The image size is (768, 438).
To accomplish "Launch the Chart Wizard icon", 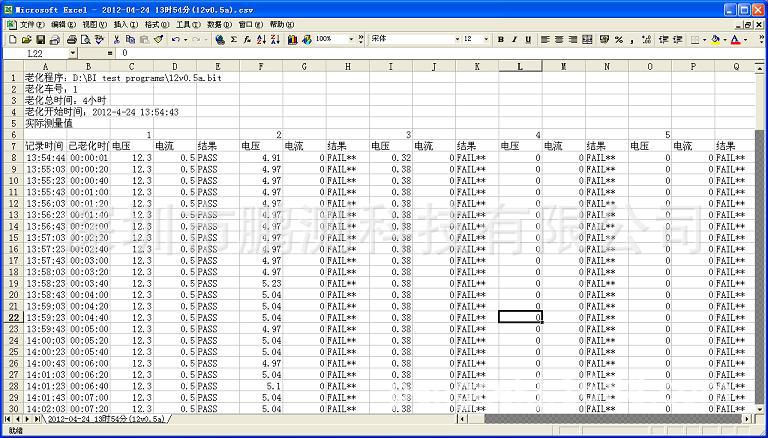I will tap(293, 39).
